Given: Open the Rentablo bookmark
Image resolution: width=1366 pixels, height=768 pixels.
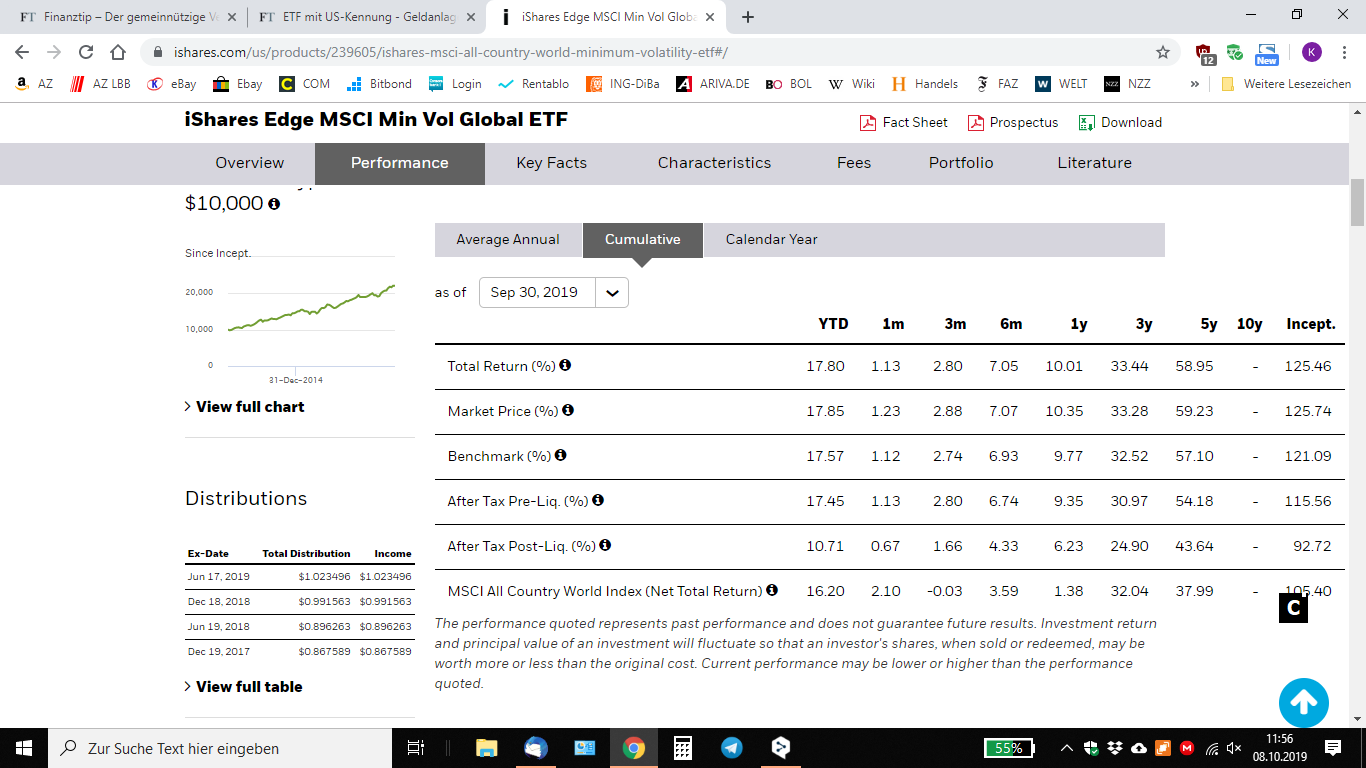Looking at the screenshot, I should point(534,84).
